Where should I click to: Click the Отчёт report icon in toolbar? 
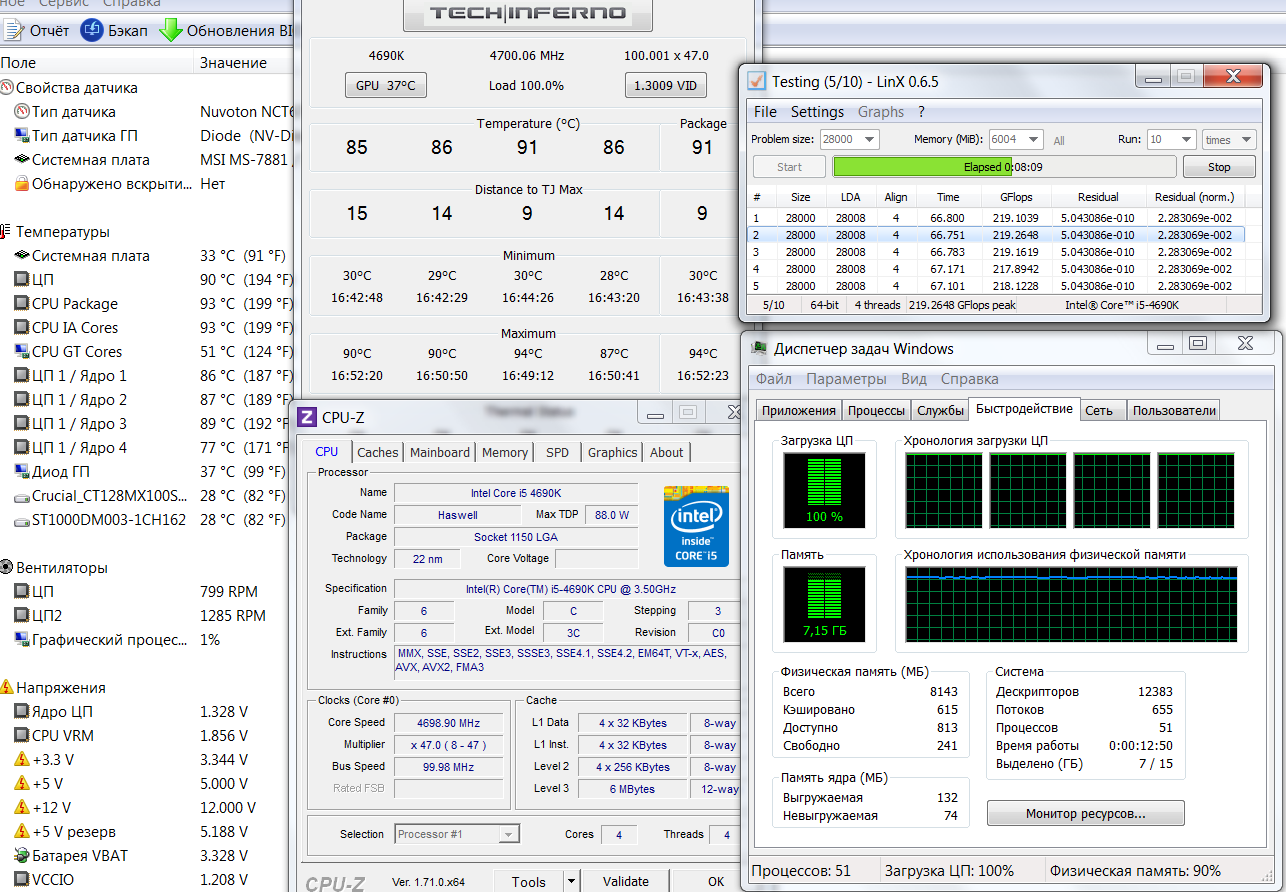[14, 31]
